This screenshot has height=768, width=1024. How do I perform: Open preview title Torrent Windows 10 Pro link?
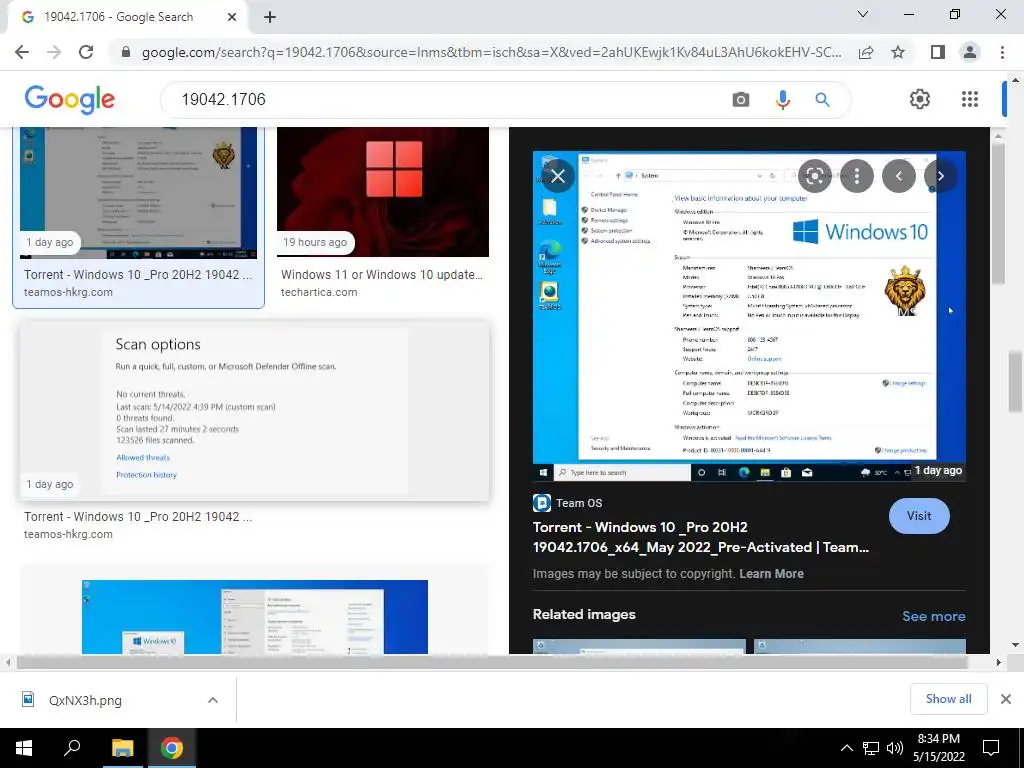tap(701, 537)
